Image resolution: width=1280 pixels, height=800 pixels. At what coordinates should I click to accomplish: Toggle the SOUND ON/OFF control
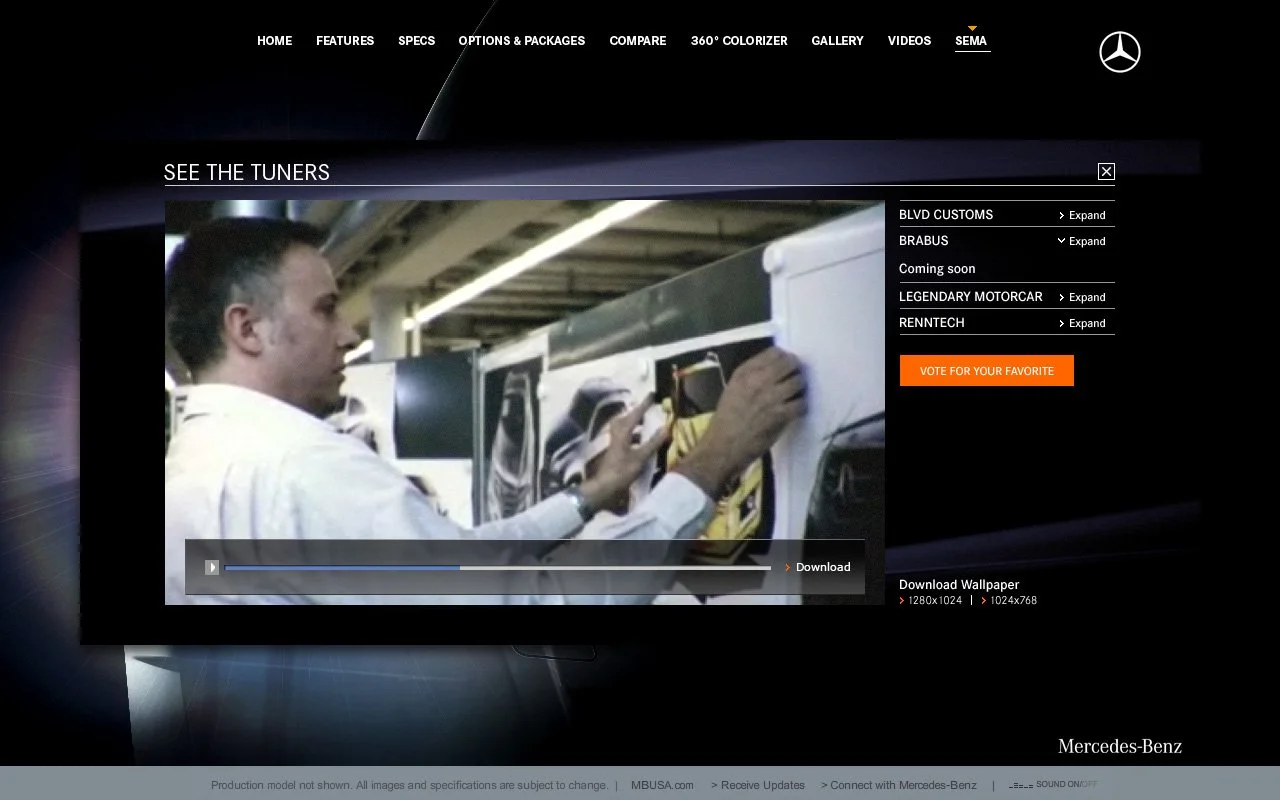(x=1054, y=785)
